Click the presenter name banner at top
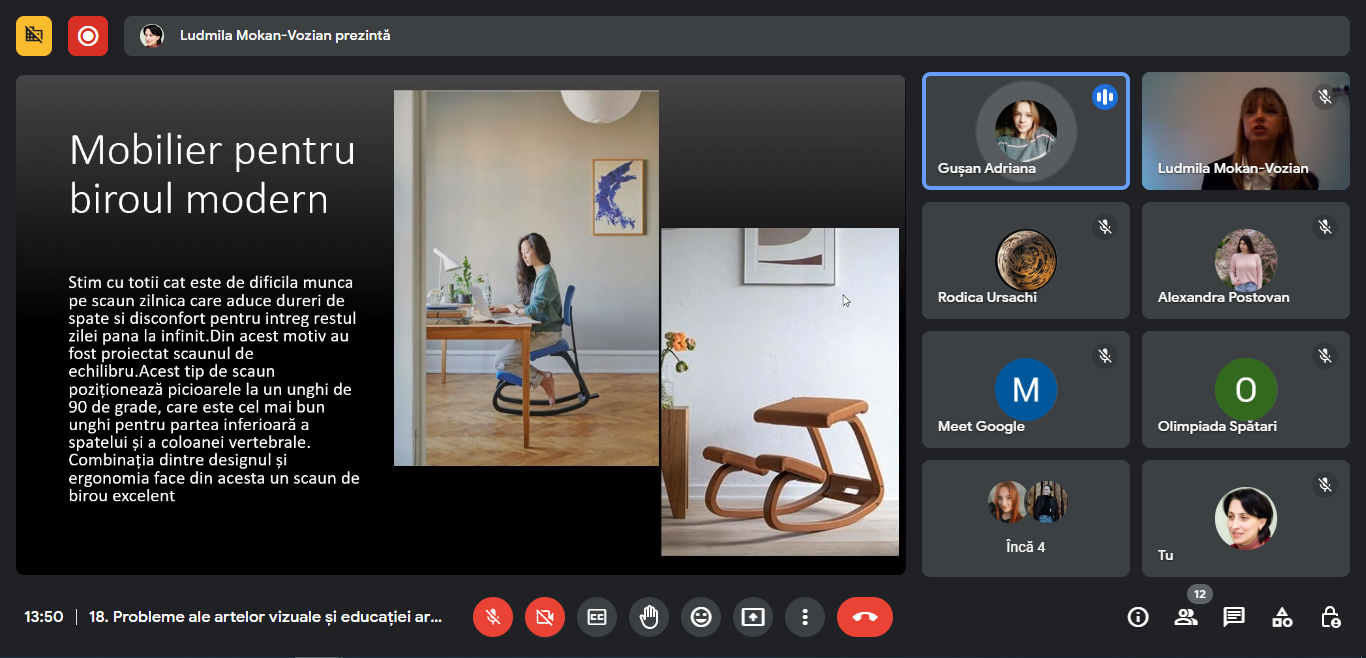1366x658 pixels. pyautogui.click(x=285, y=36)
